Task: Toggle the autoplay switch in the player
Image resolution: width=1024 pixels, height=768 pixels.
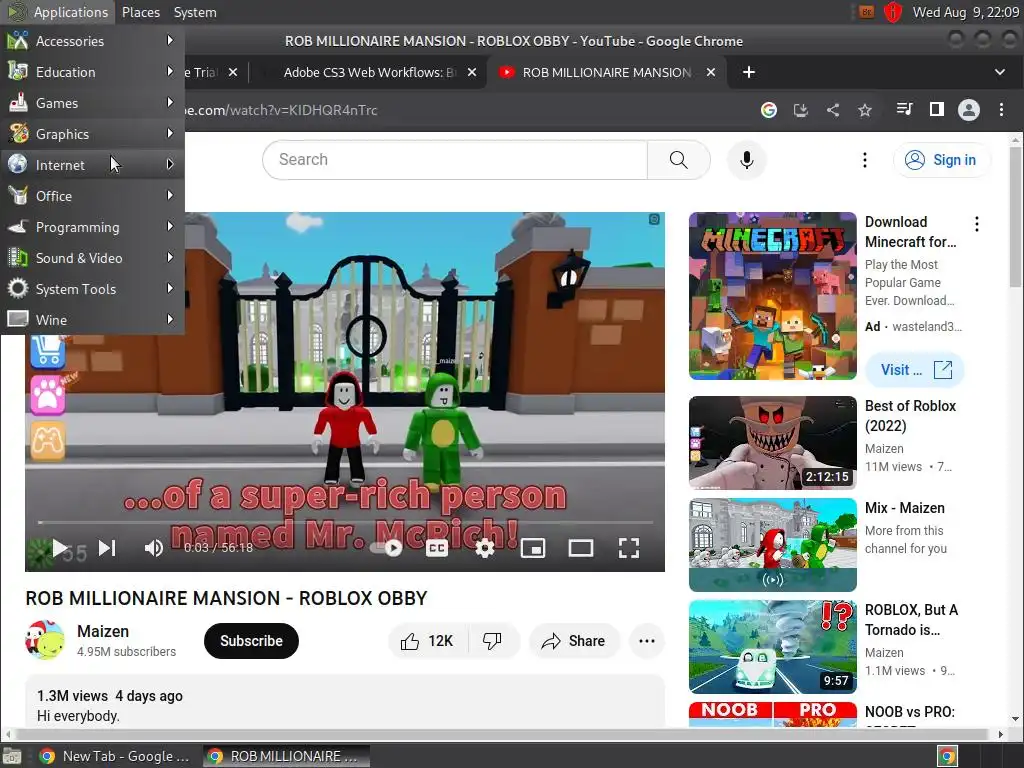Action: click(386, 548)
